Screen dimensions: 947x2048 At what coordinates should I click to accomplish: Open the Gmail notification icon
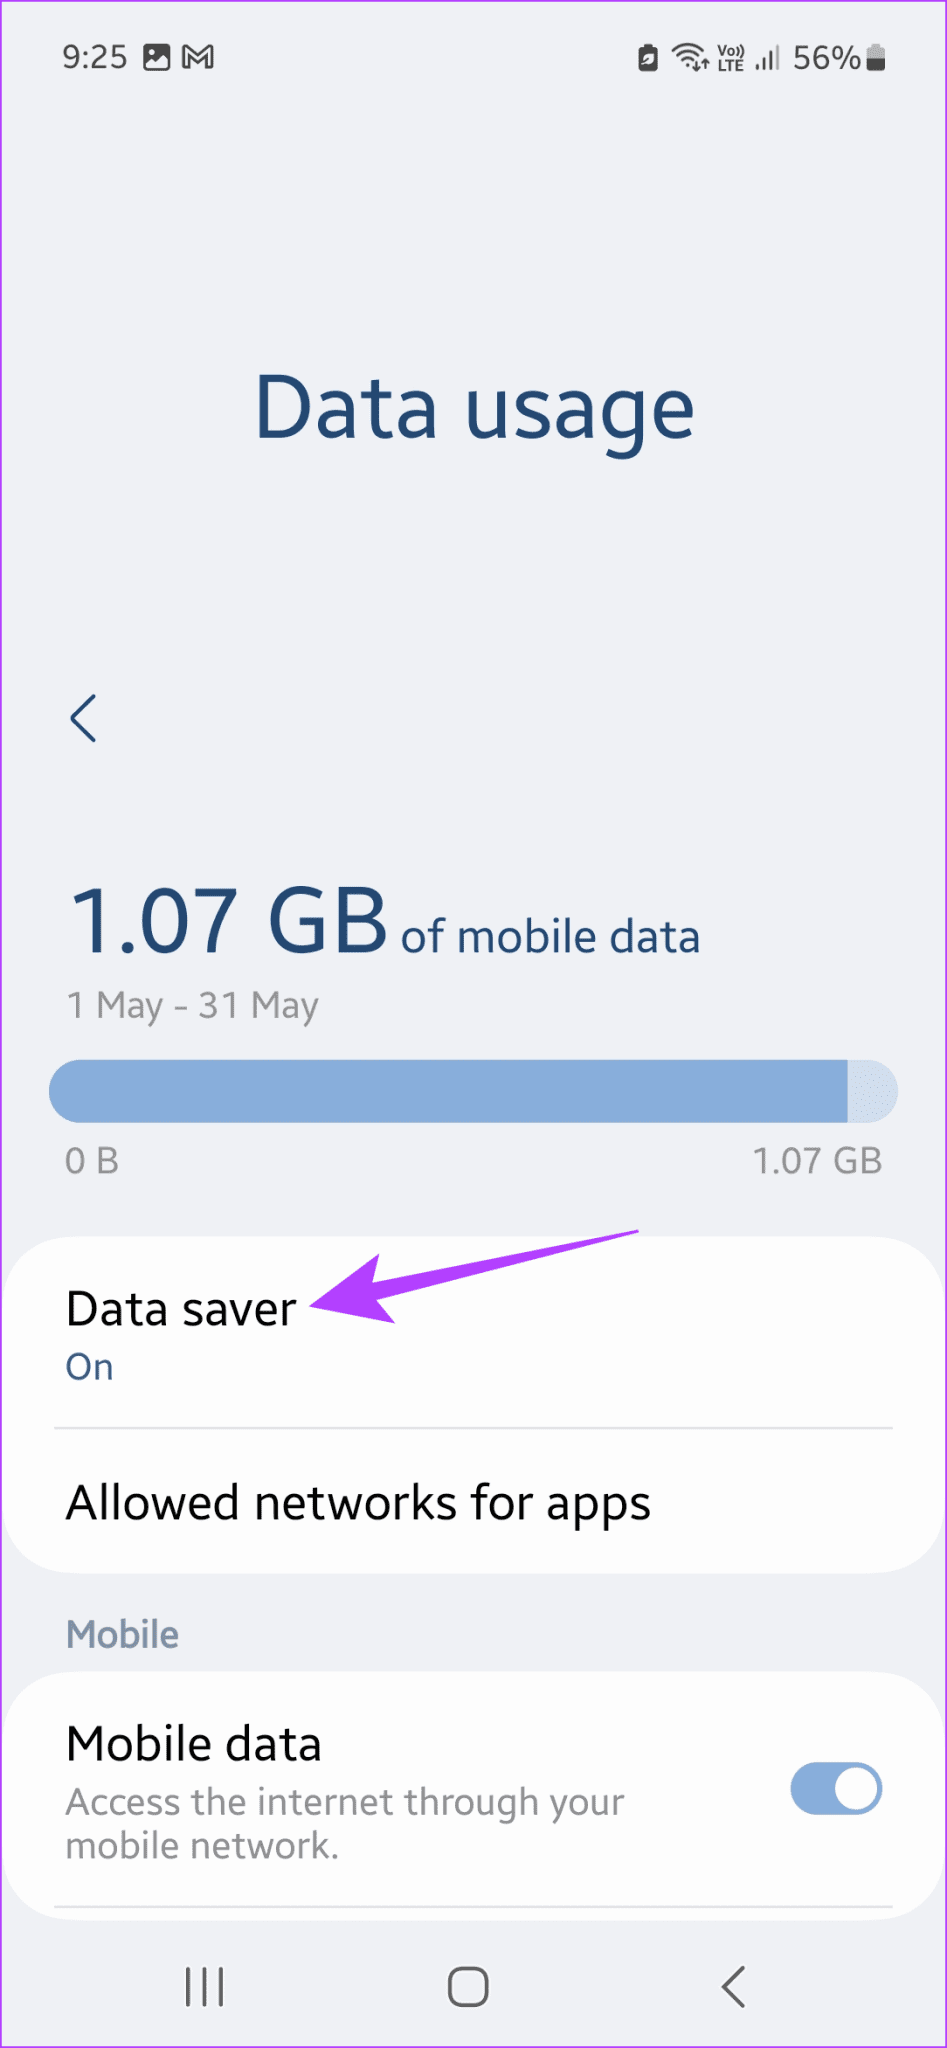200,57
